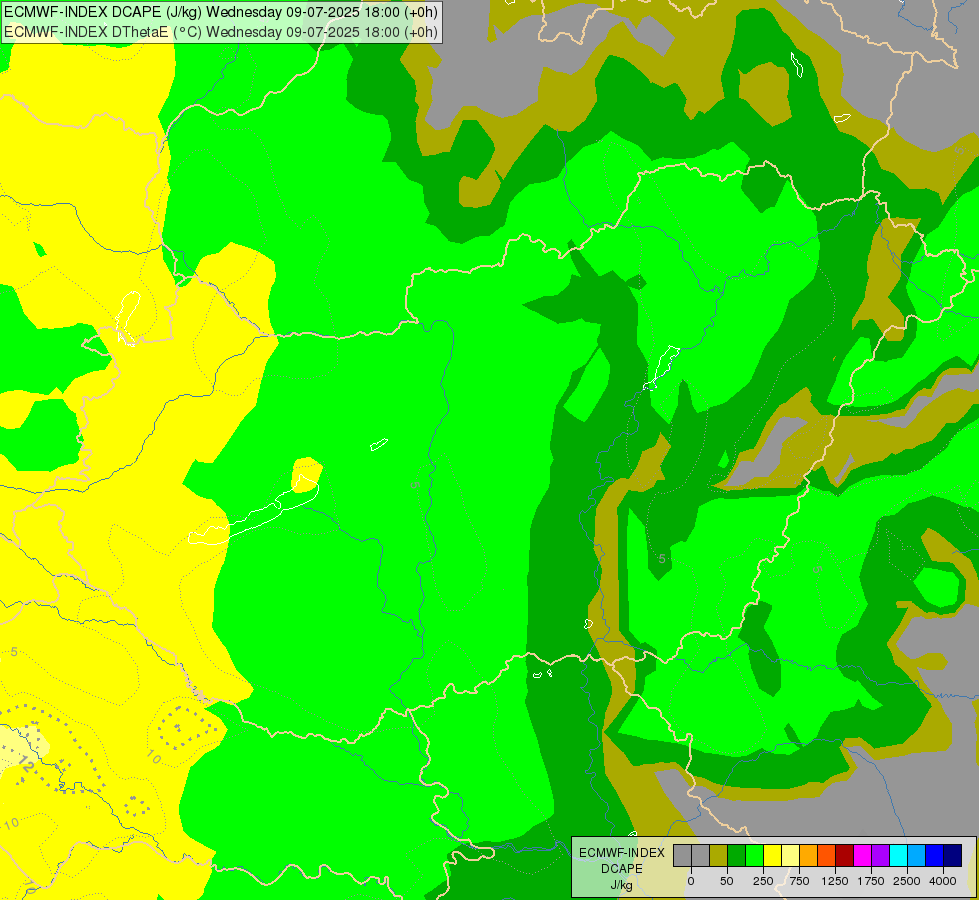The image size is (979, 900).
Task: Select the dark green legend swatch
Action: [737, 855]
